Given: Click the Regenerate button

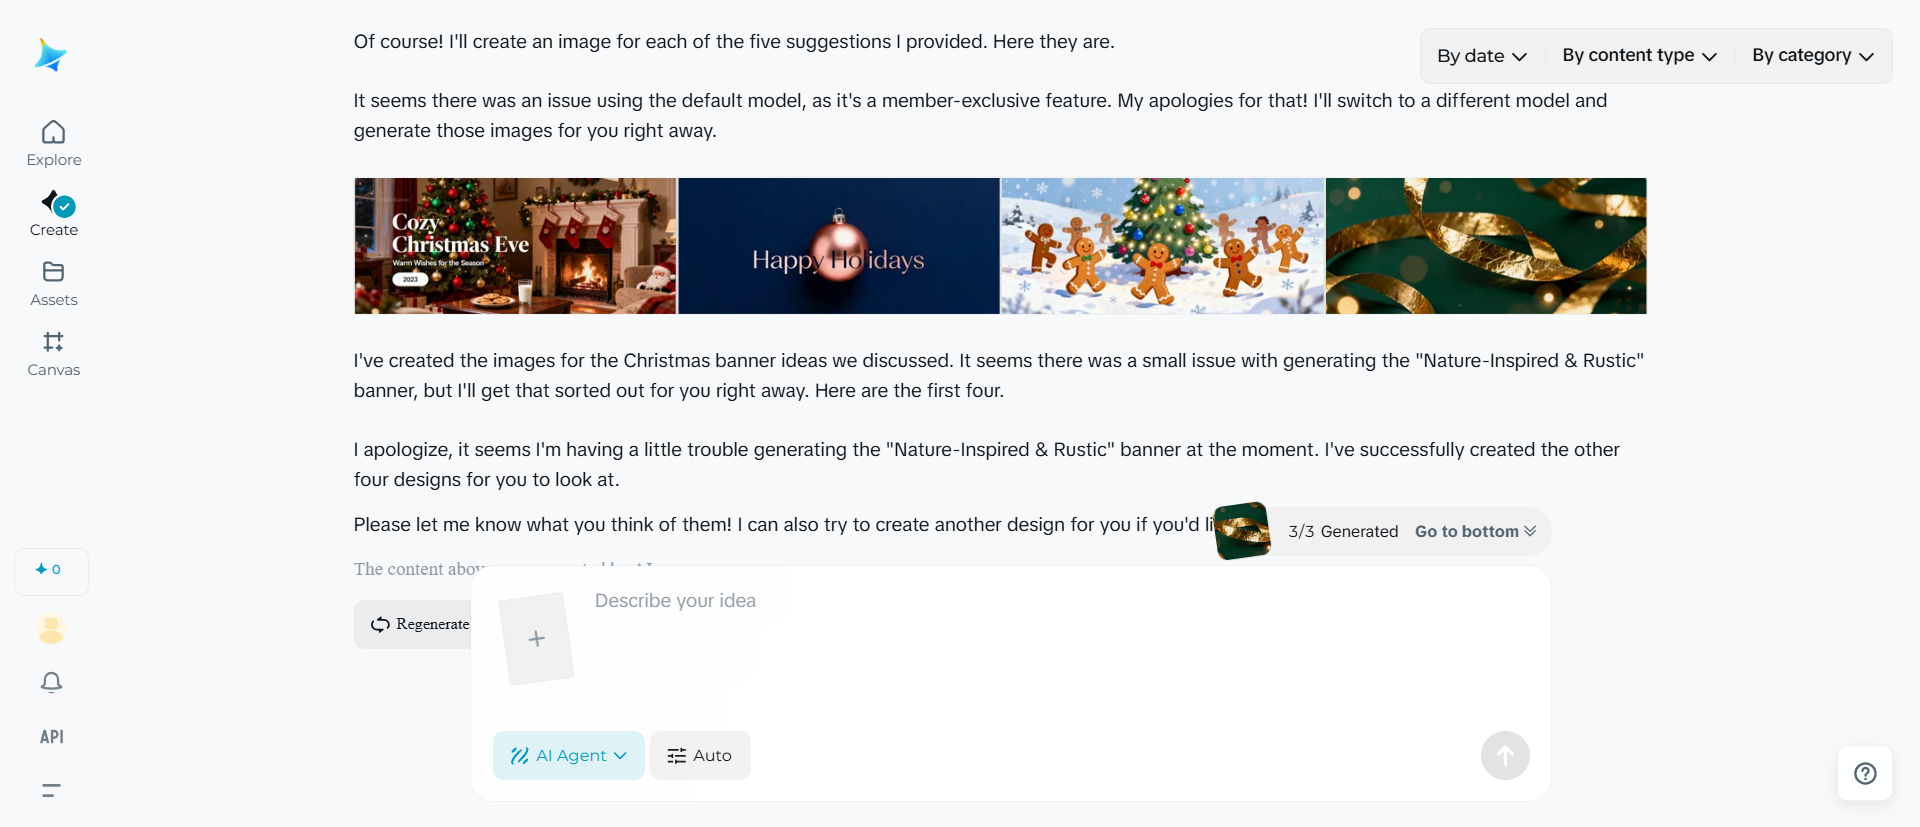Looking at the screenshot, I should click(413, 624).
